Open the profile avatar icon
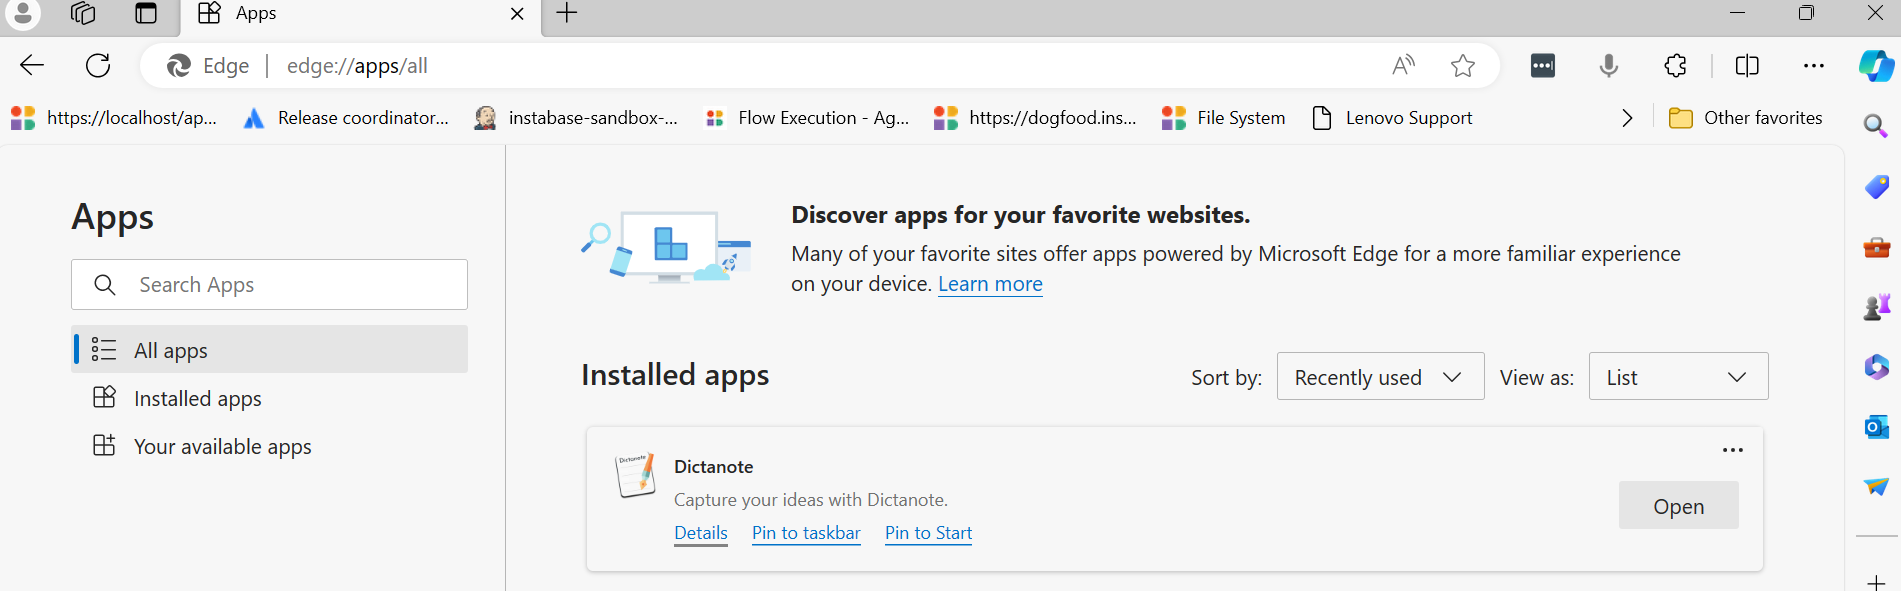The height and width of the screenshot is (591, 1901). 22,13
